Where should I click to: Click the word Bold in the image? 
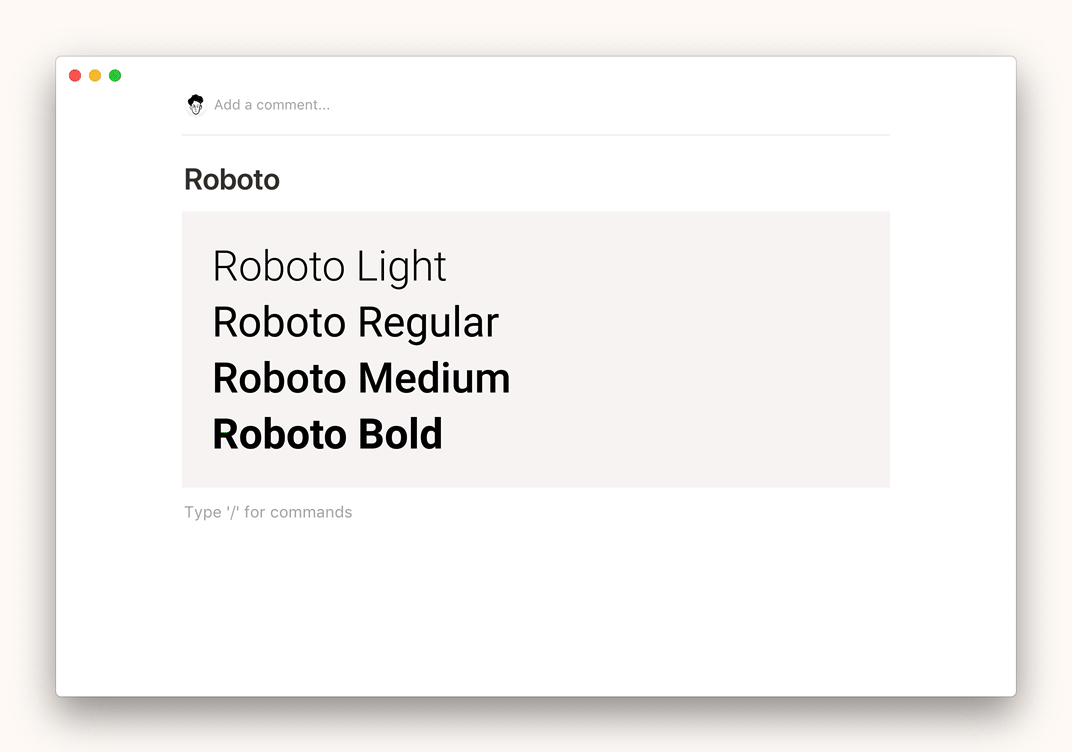tap(400, 435)
